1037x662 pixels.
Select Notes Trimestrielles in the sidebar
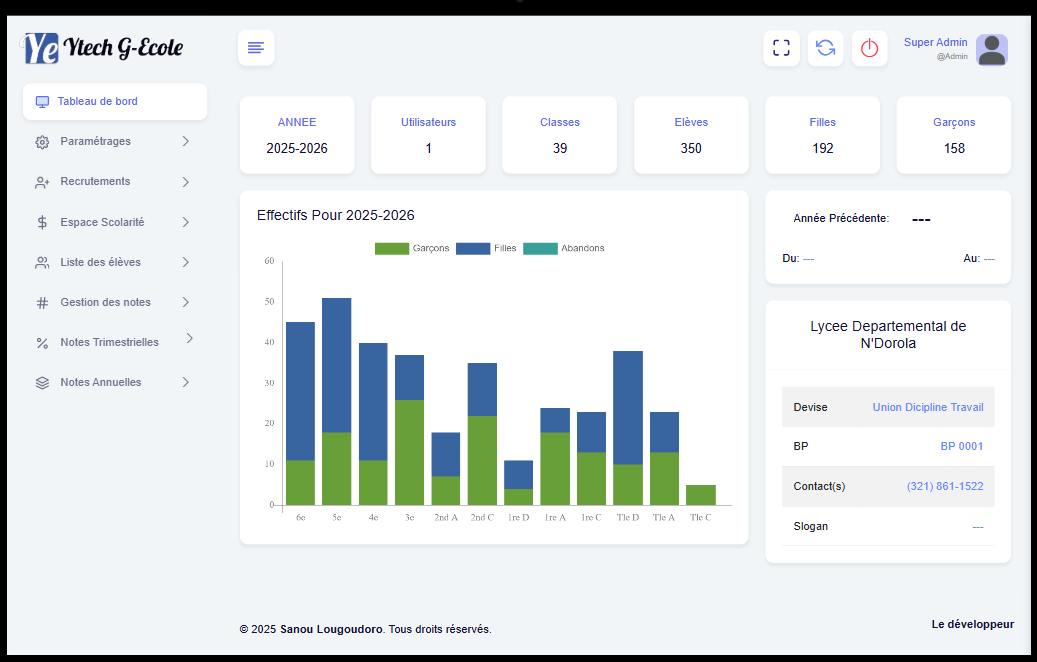(109, 342)
